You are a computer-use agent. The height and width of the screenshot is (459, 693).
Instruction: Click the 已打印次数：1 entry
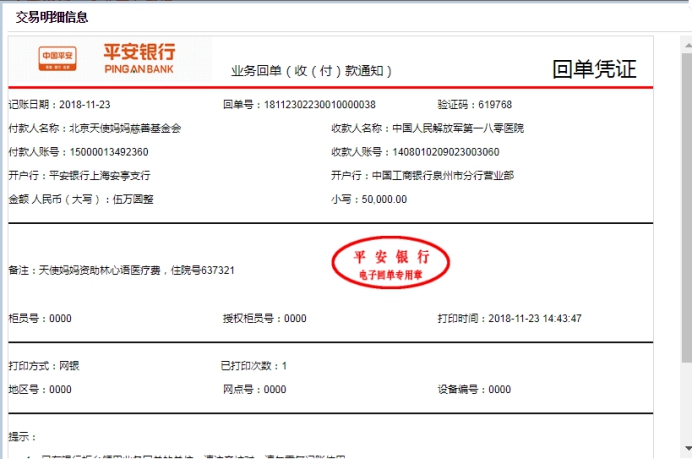254,366
